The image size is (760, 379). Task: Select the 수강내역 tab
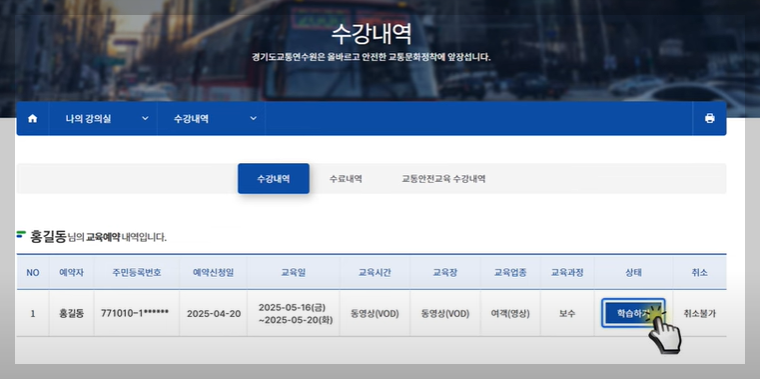point(273,178)
